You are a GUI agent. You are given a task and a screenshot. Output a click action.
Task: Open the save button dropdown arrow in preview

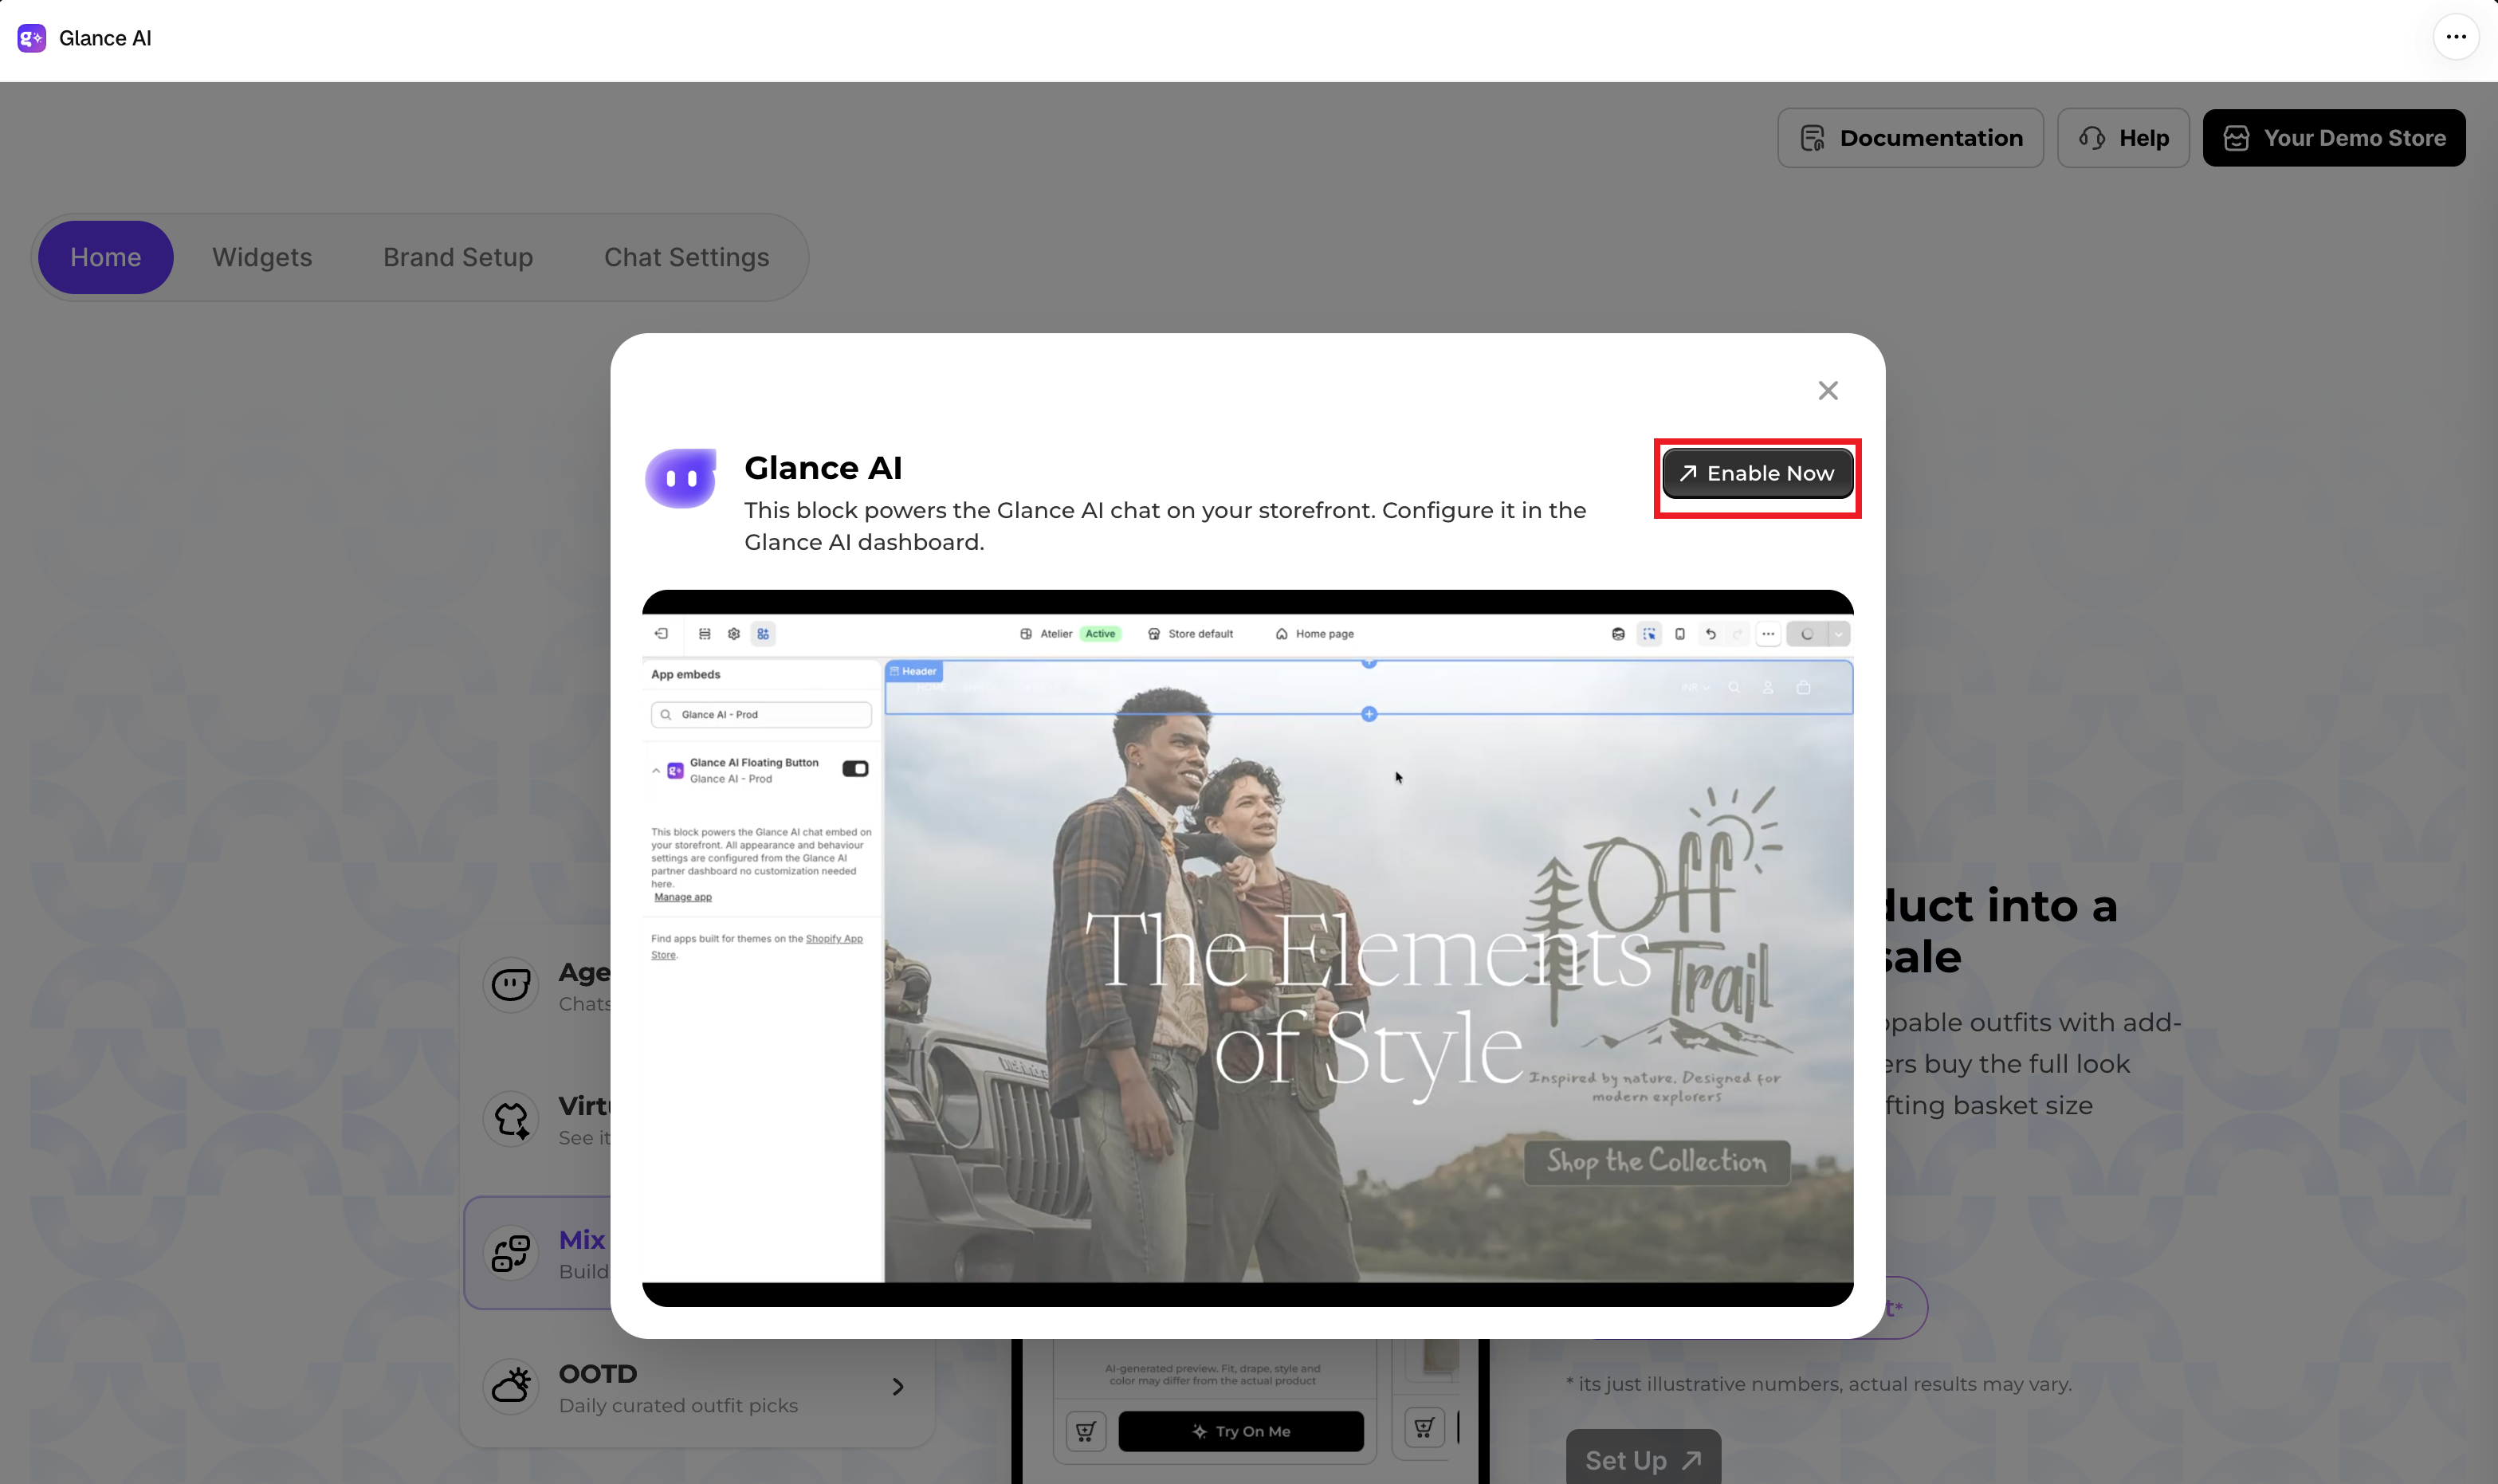(x=1839, y=634)
